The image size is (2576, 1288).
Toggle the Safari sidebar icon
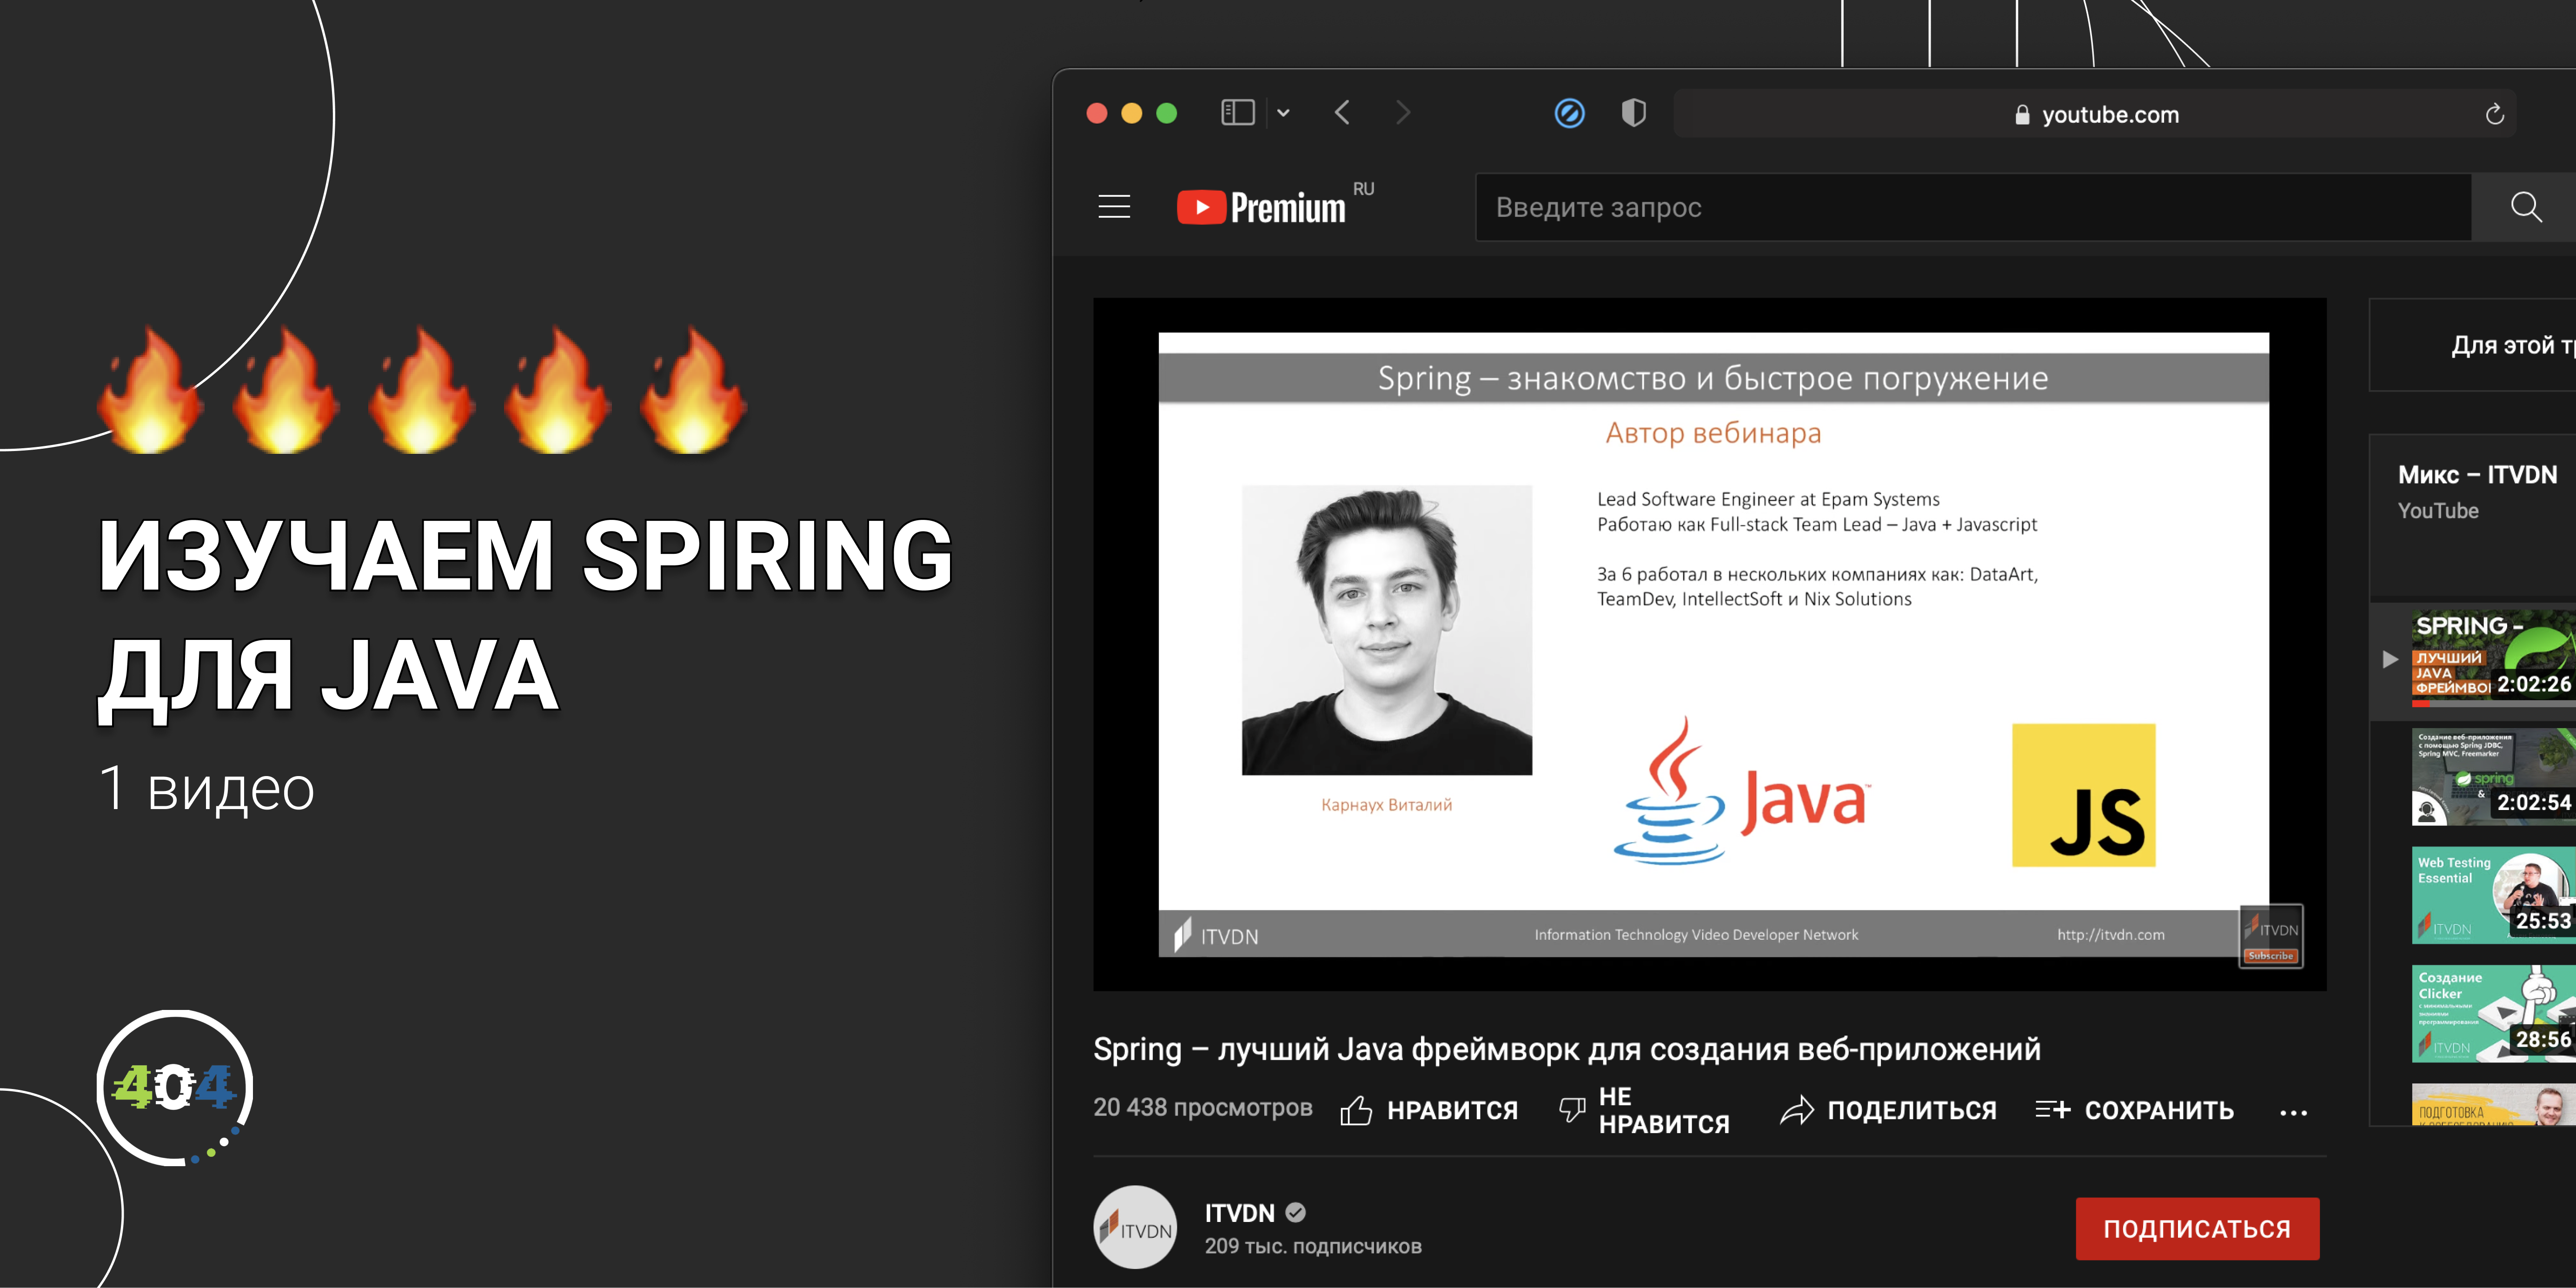pyautogui.click(x=1238, y=113)
